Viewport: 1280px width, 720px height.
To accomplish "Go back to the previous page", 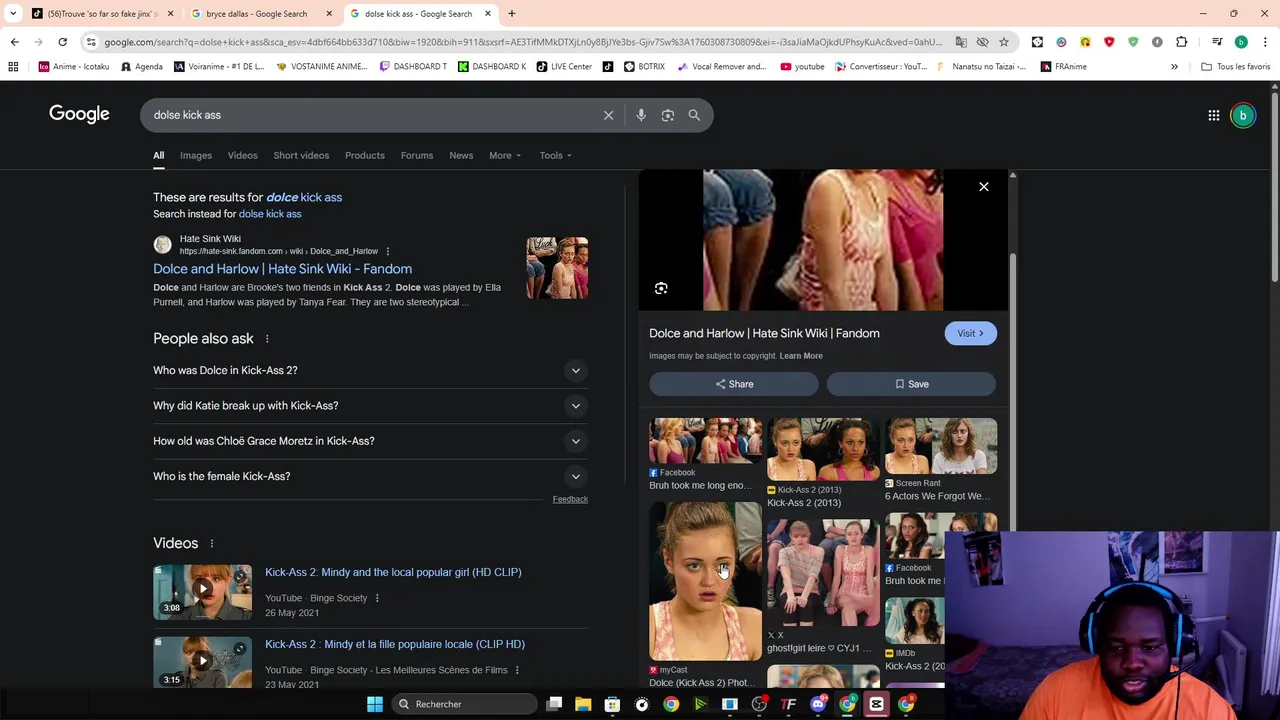I will click(14, 42).
